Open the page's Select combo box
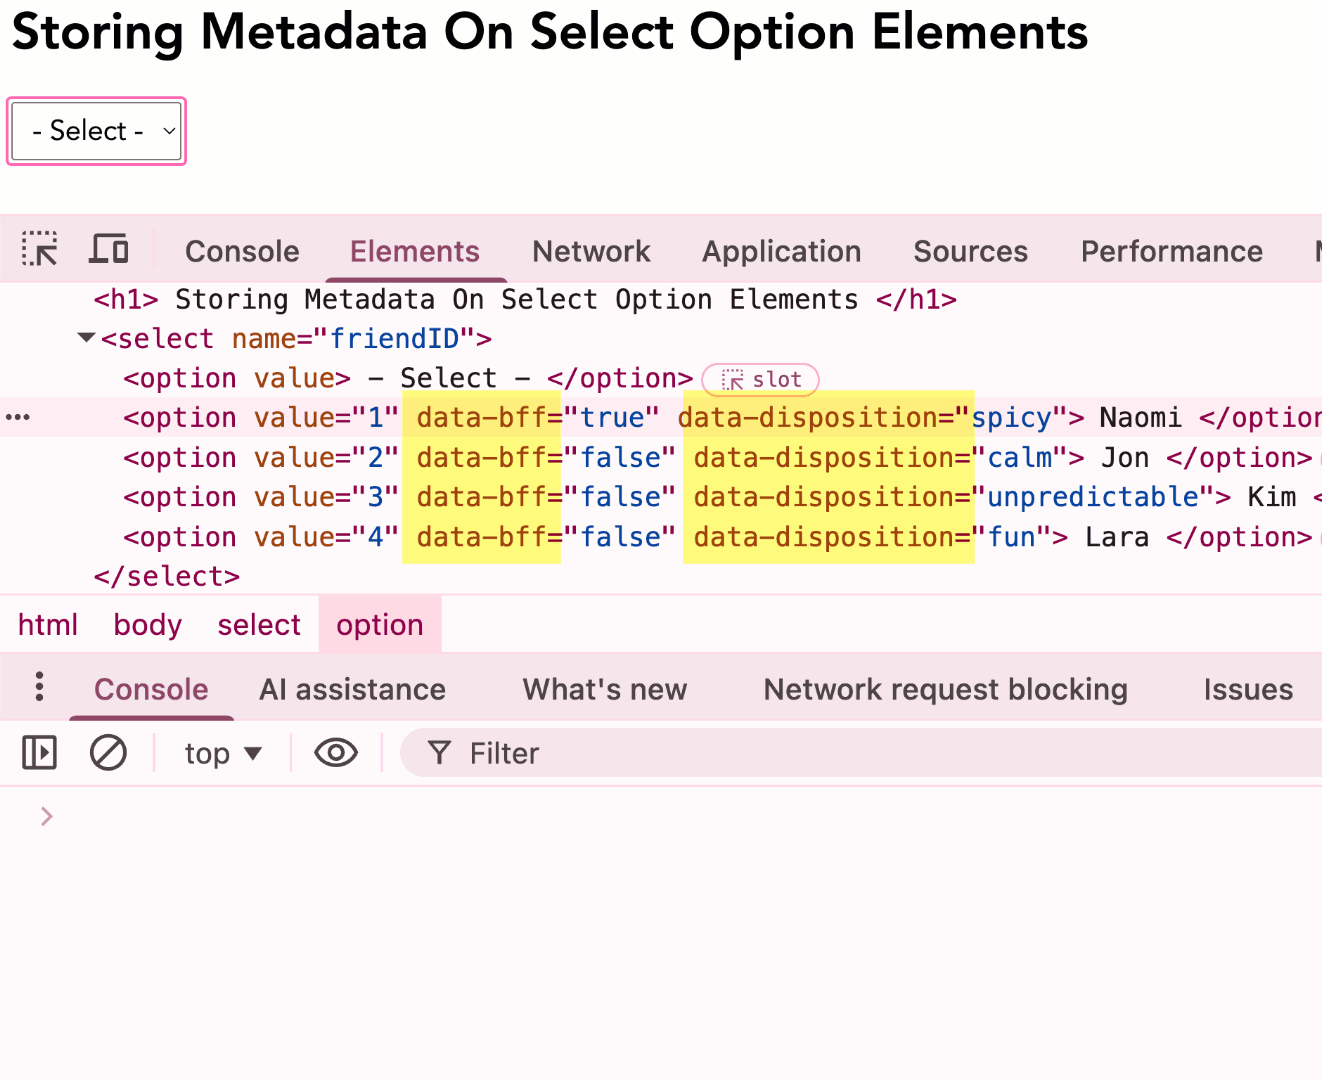1322x1080 pixels. pos(96,130)
